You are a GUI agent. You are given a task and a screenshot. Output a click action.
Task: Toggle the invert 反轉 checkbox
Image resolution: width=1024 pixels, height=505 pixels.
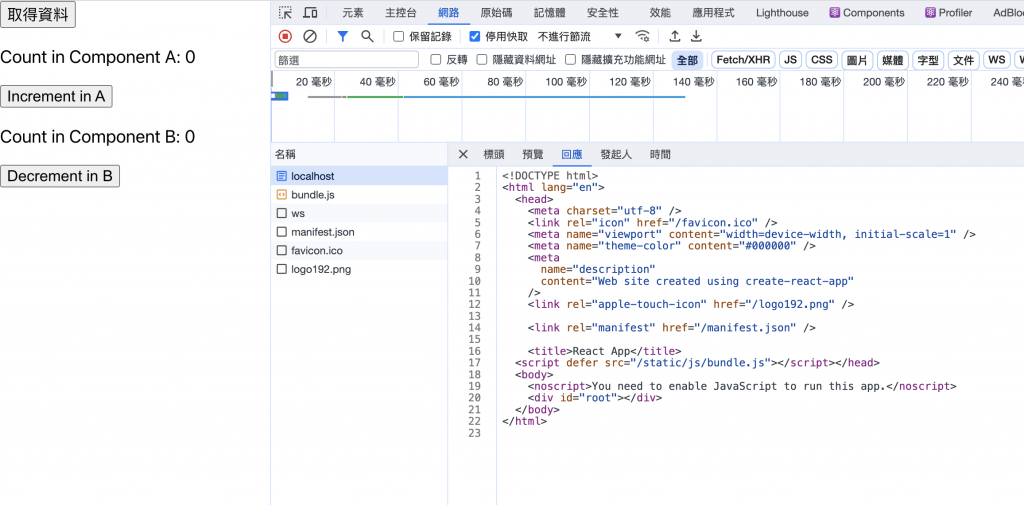[436, 60]
